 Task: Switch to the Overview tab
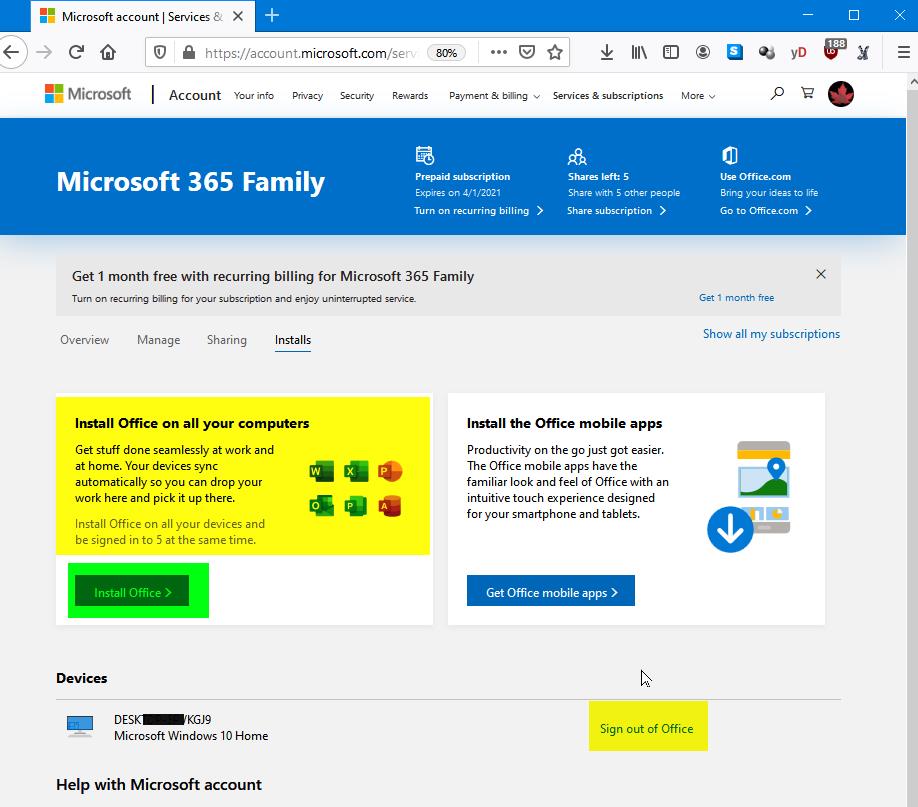tap(84, 340)
